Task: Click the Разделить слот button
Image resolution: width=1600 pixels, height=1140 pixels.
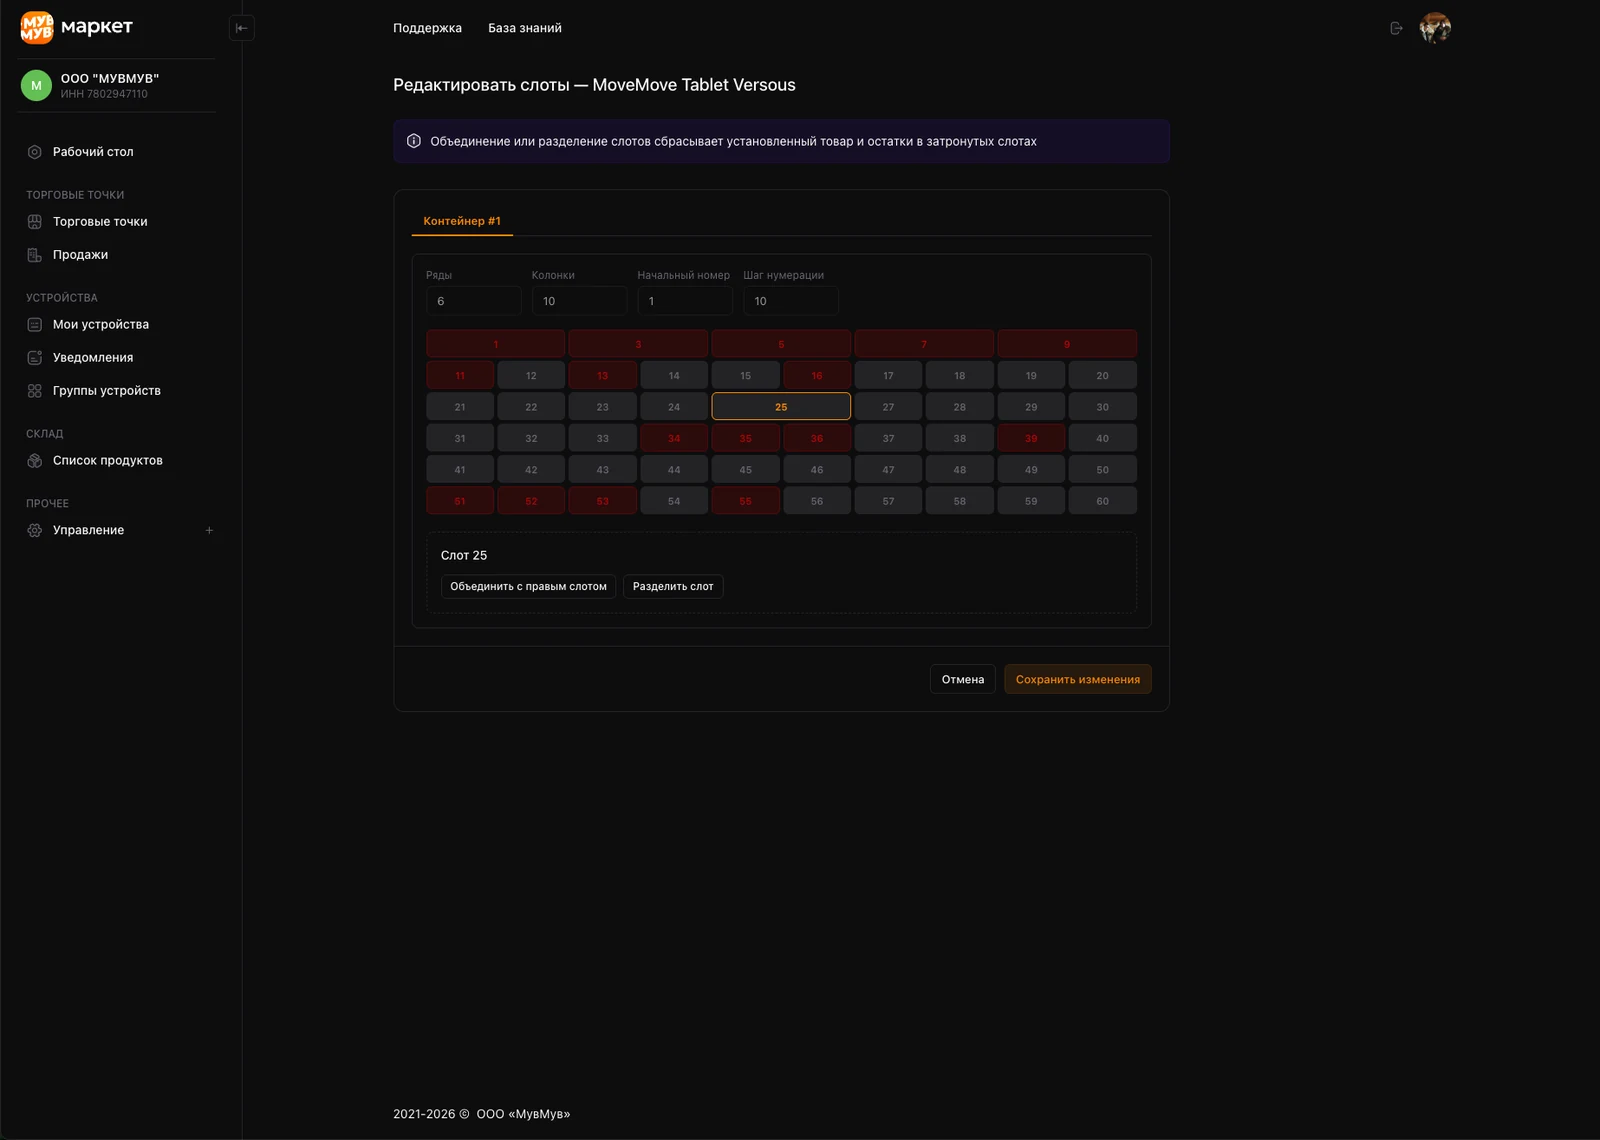Action: tap(673, 587)
